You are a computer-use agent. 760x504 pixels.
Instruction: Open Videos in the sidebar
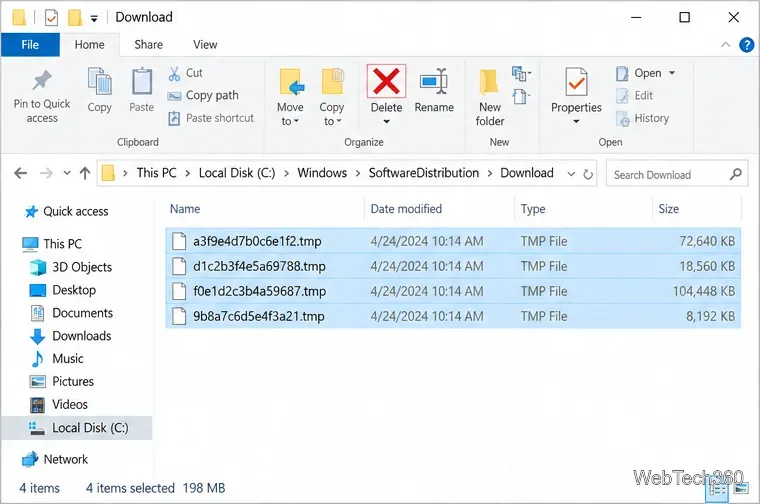[59, 405]
